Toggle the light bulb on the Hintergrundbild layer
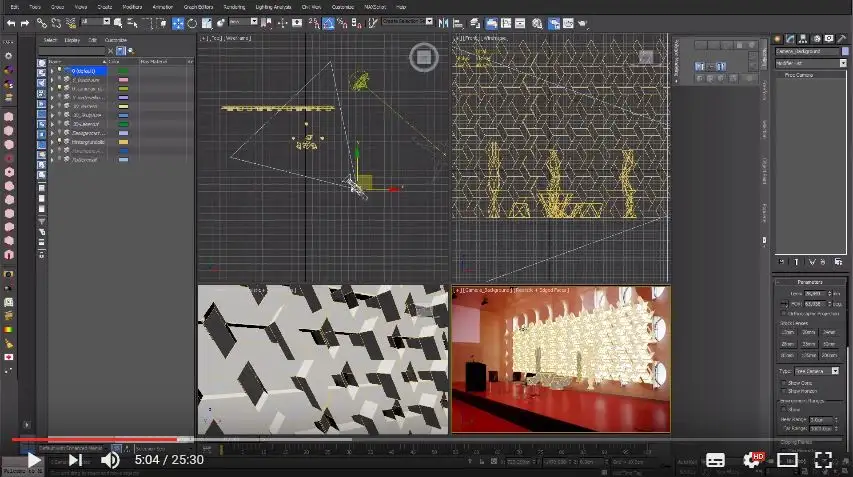This screenshot has width=853, height=477. [60, 141]
